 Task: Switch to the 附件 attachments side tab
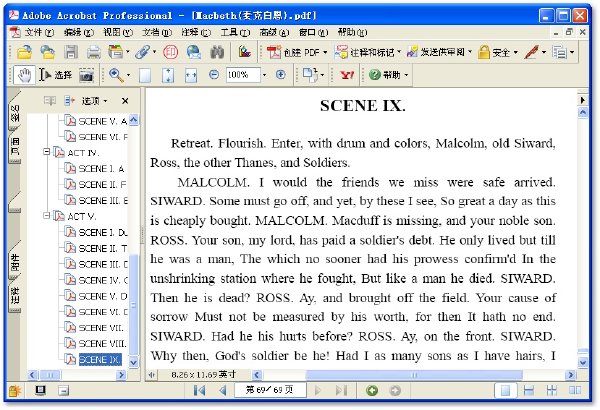pyautogui.click(x=15, y=261)
